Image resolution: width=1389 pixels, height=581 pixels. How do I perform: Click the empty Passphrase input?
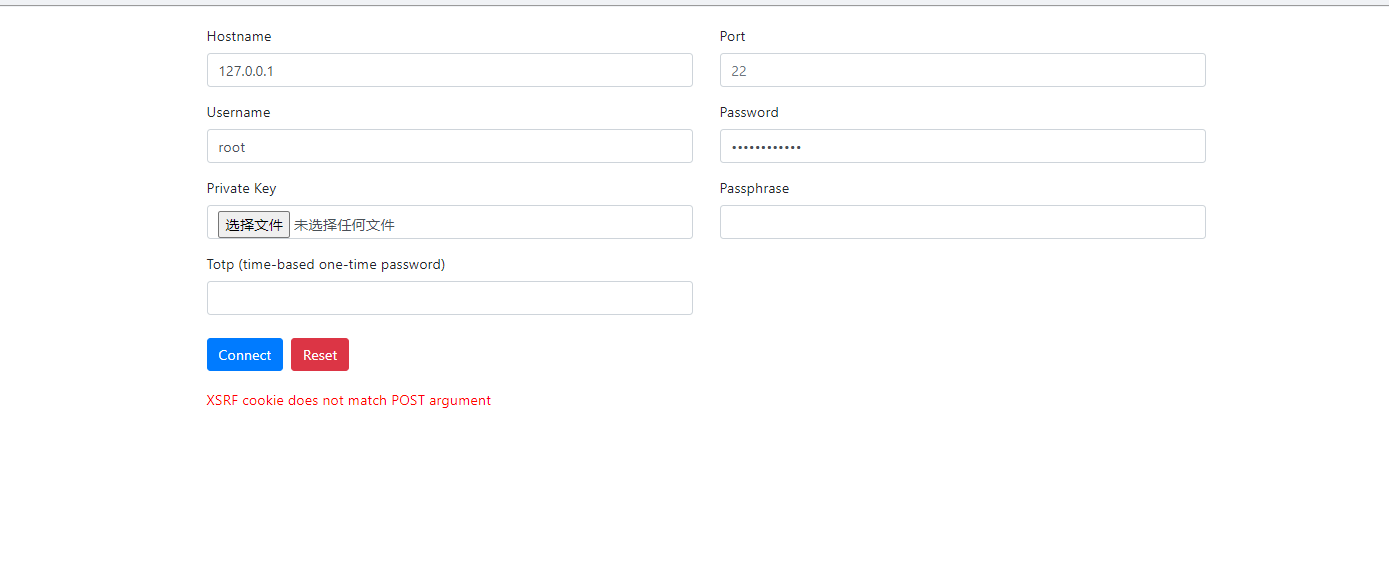click(x=962, y=221)
